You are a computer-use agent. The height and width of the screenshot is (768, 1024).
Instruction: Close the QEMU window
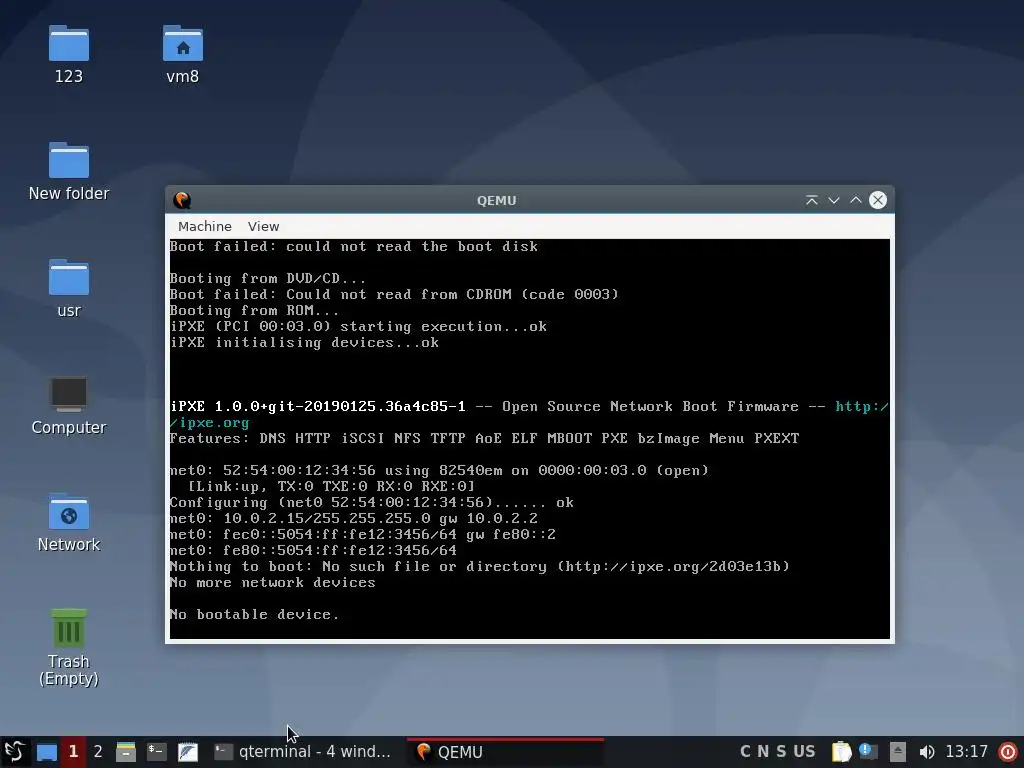point(878,200)
